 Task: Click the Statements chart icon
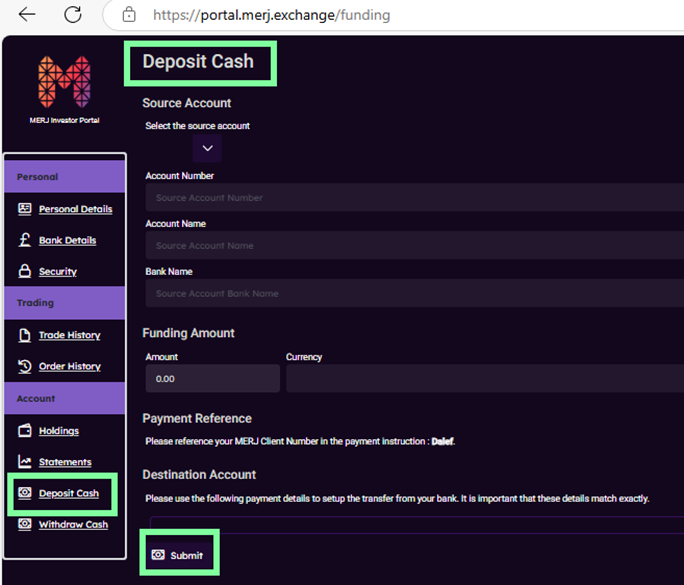pos(25,461)
